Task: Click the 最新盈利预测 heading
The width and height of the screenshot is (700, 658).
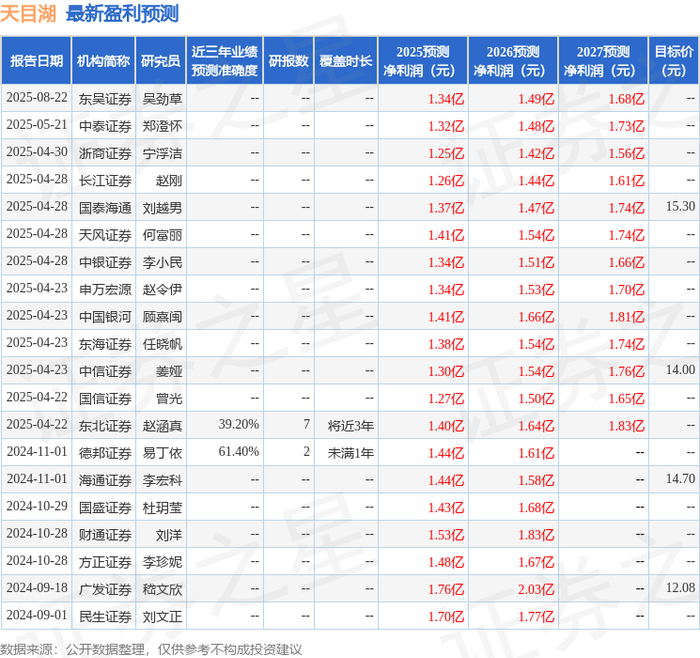Action: (122, 13)
